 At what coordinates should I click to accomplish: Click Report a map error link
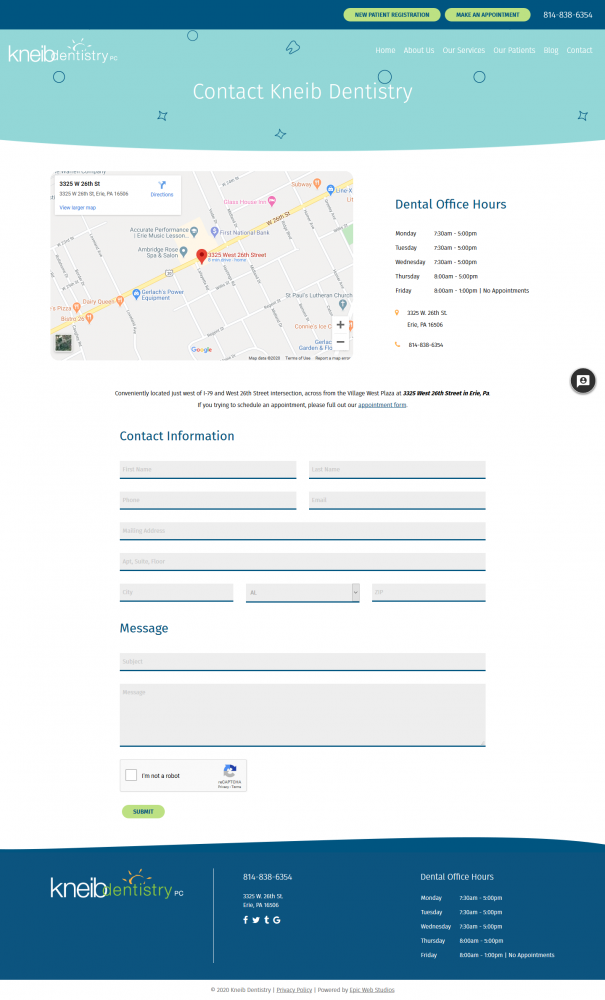click(332, 358)
